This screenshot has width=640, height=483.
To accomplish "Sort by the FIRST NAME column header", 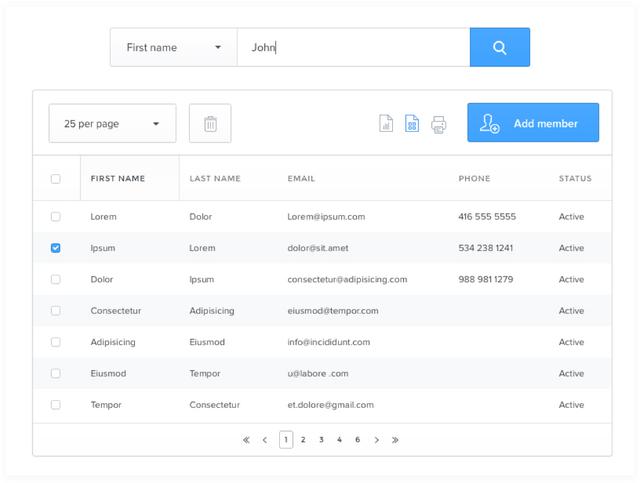I will [x=118, y=179].
